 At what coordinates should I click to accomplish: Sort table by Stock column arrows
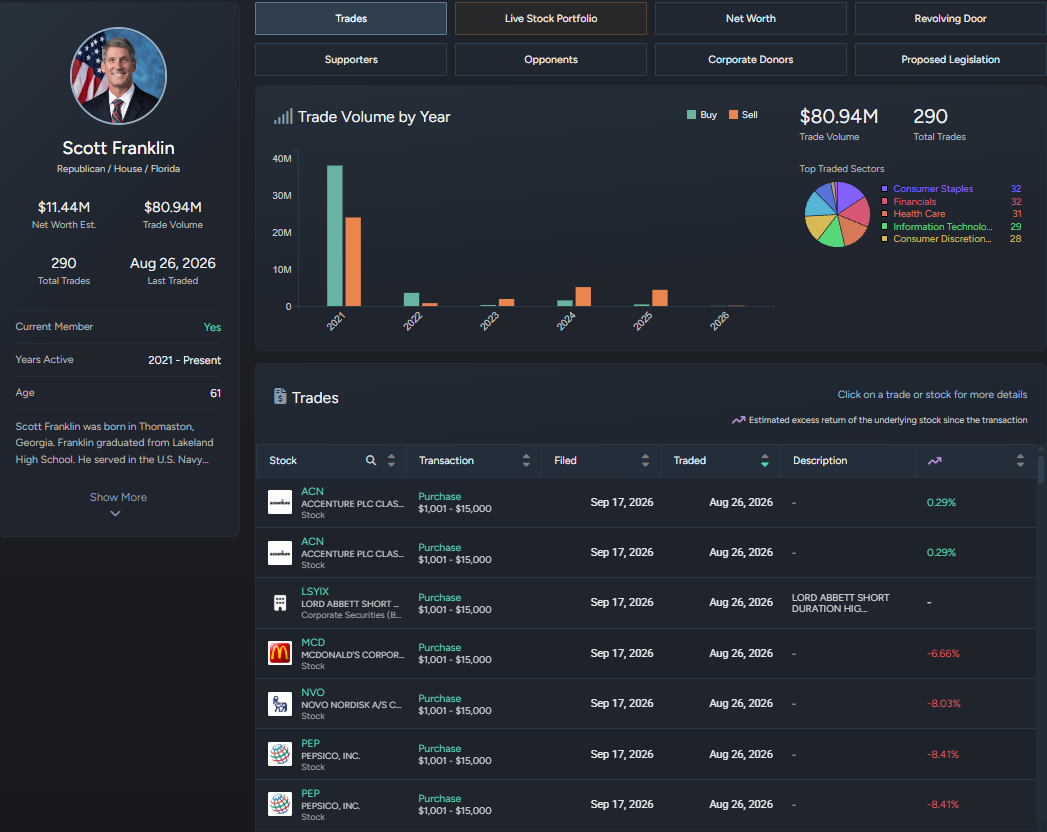point(391,460)
